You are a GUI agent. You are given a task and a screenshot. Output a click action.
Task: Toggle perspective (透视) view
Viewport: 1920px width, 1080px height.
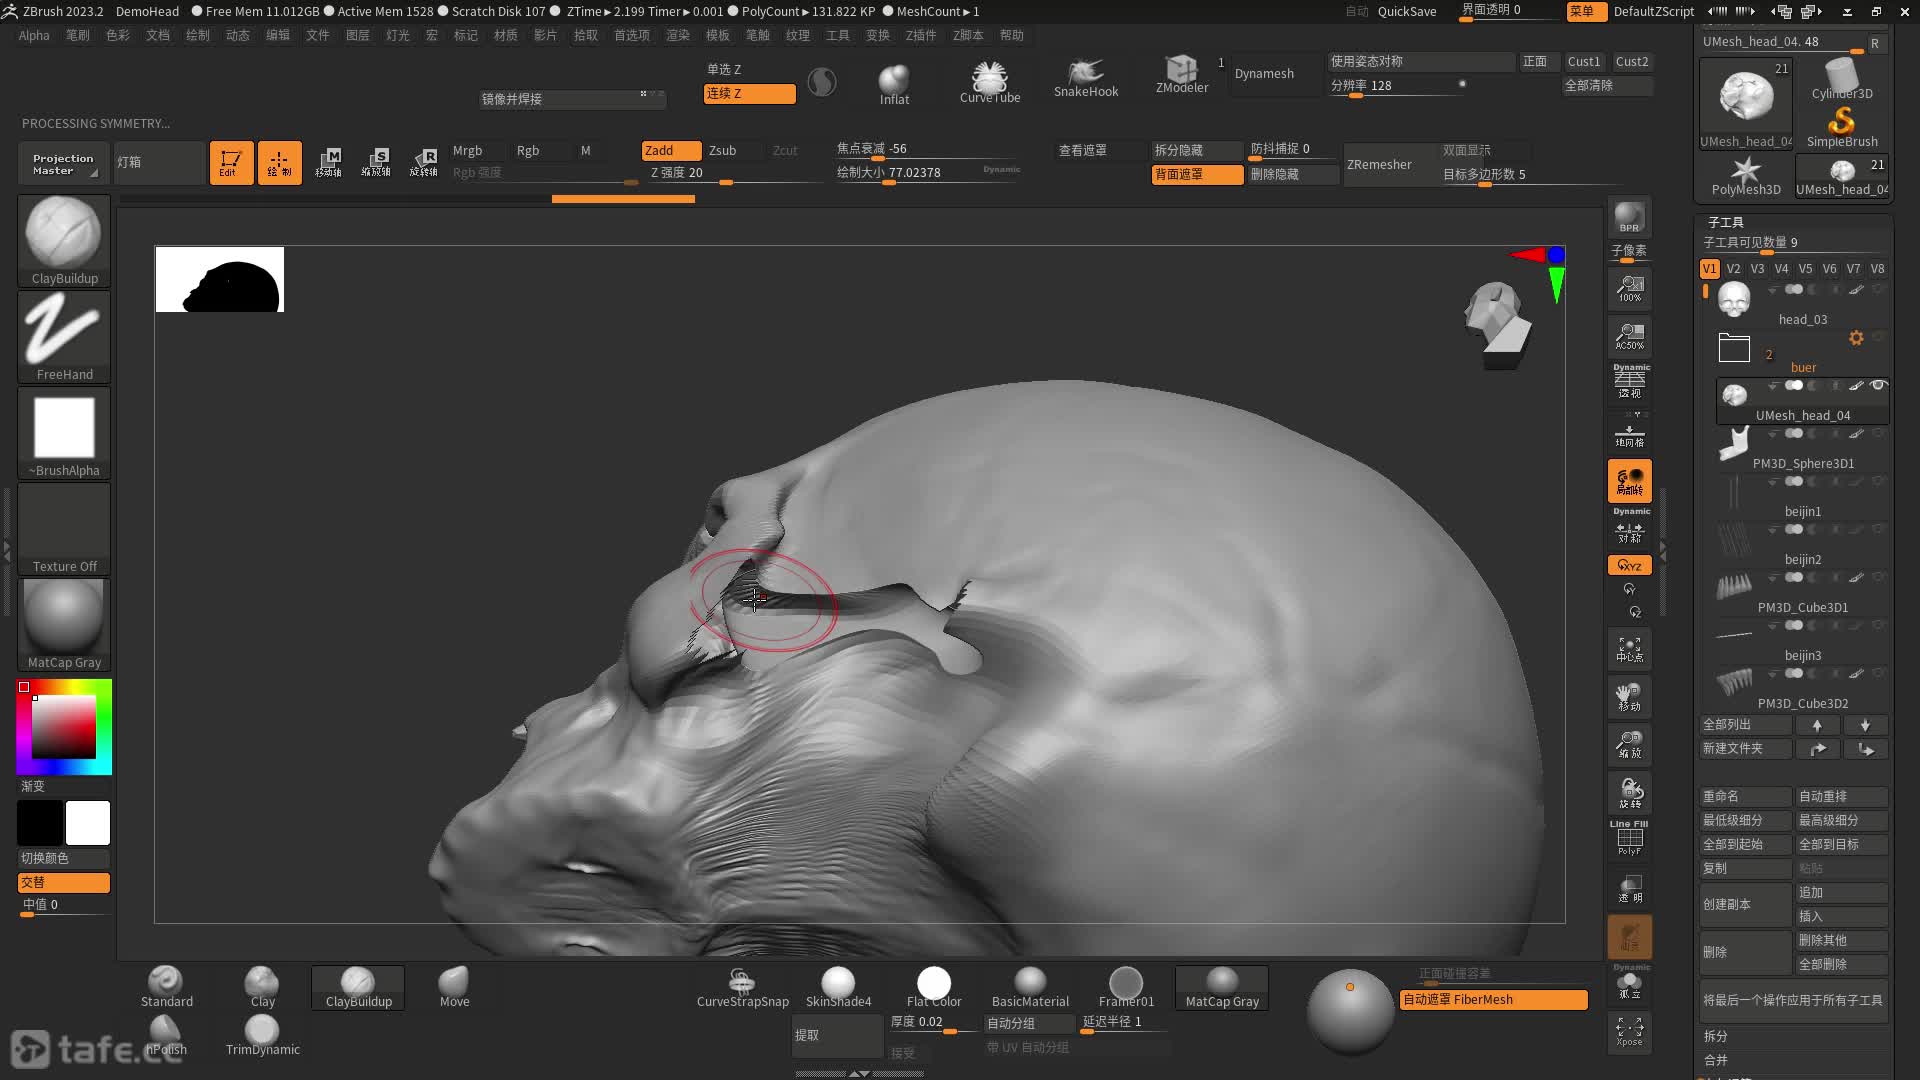click(1629, 382)
